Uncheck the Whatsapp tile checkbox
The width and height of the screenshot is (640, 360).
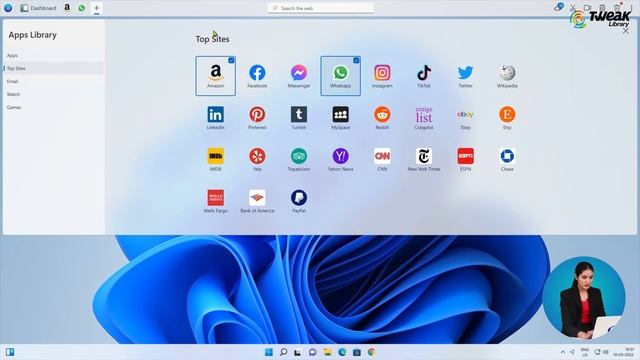pos(356,60)
